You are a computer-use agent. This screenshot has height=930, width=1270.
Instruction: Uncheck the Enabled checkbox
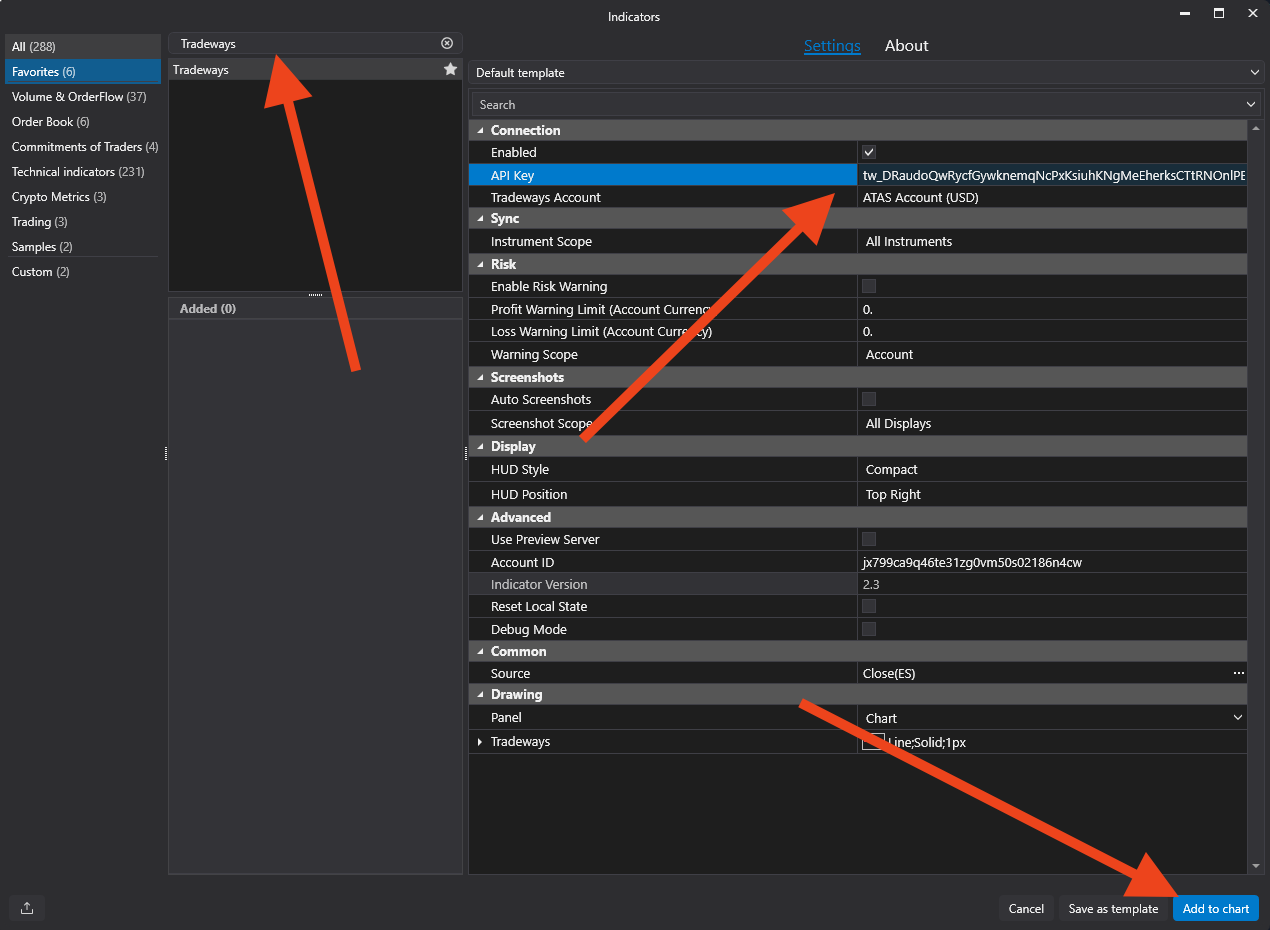869,152
